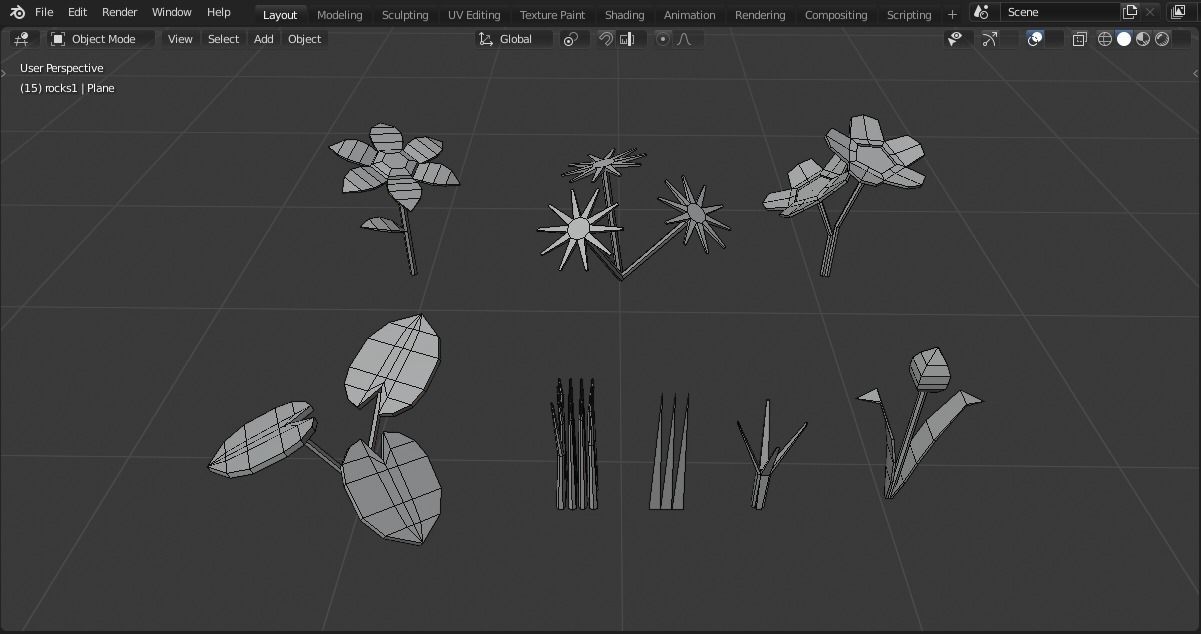1201x634 pixels.
Task: Click the new scene icon
Action: click(x=1130, y=12)
